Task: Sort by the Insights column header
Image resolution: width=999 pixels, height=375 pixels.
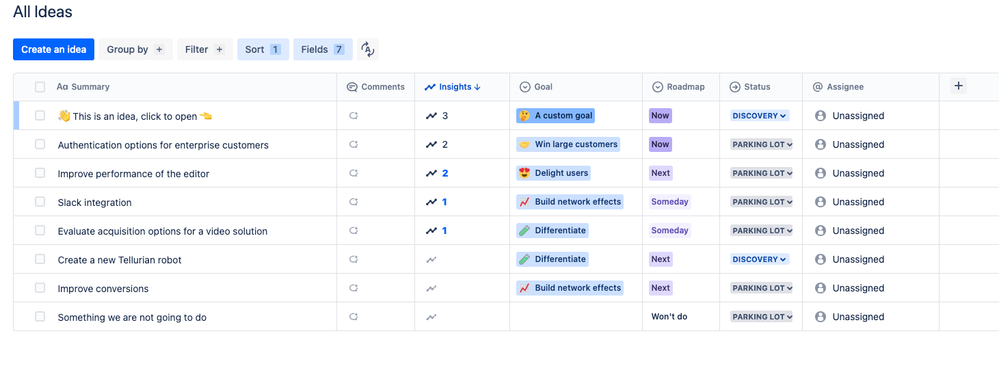Action: pyautogui.click(x=453, y=87)
